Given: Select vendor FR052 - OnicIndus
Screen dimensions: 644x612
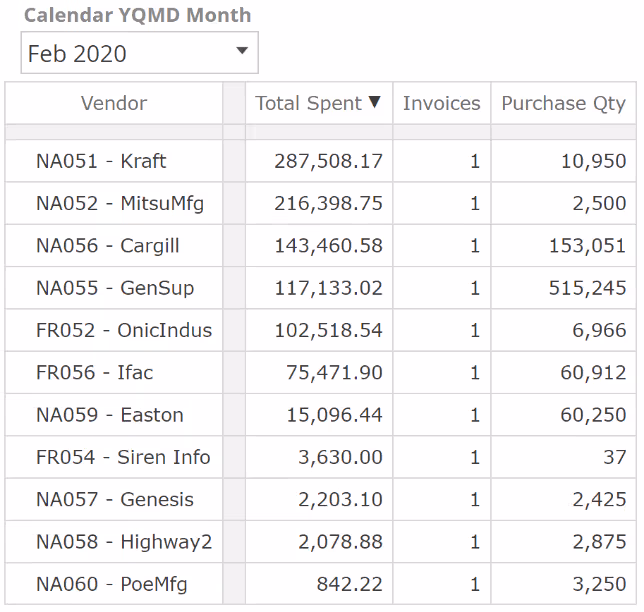Looking at the screenshot, I should [124, 330].
